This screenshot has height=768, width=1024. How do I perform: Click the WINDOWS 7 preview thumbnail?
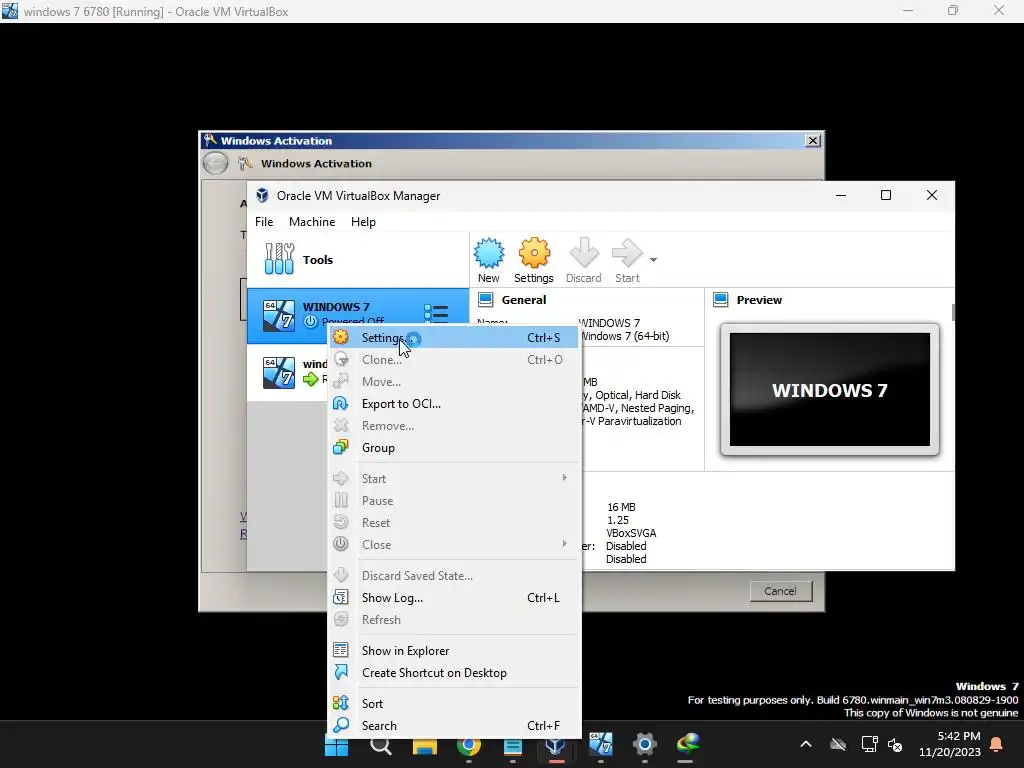(829, 390)
